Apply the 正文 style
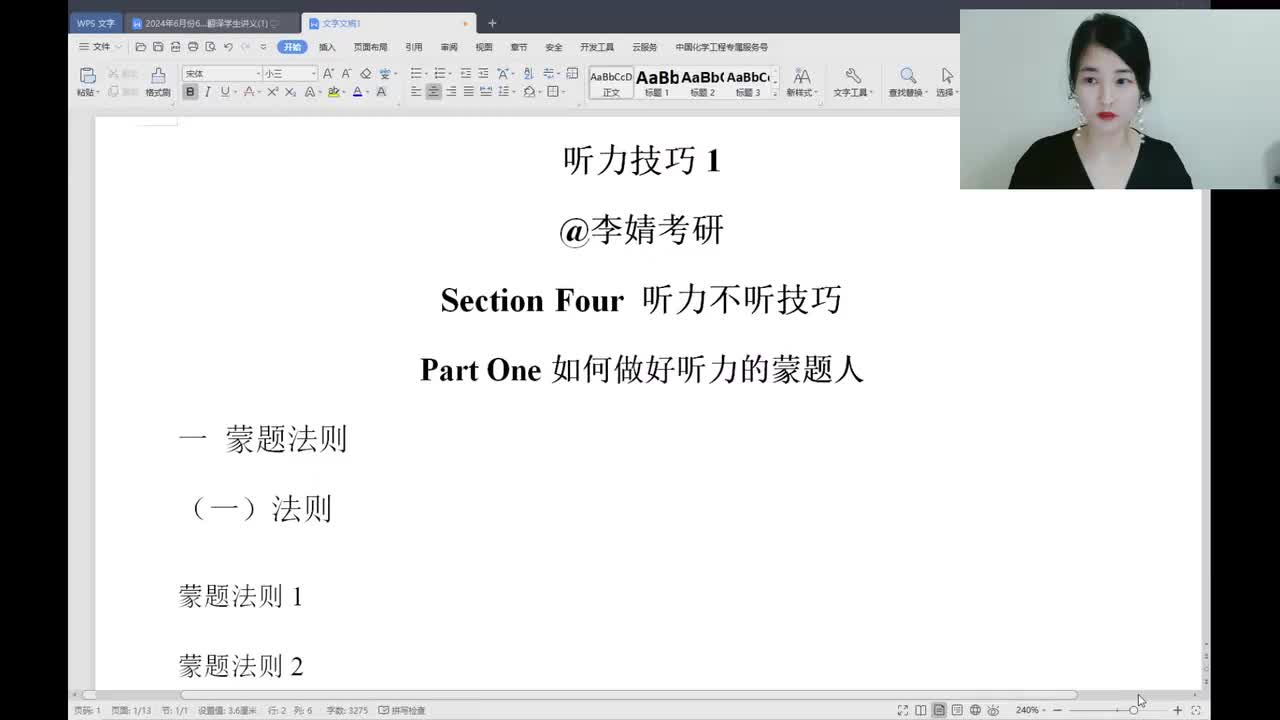Viewport: 1280px width, 720px height. pyautogui.click(x=611, y=82)
